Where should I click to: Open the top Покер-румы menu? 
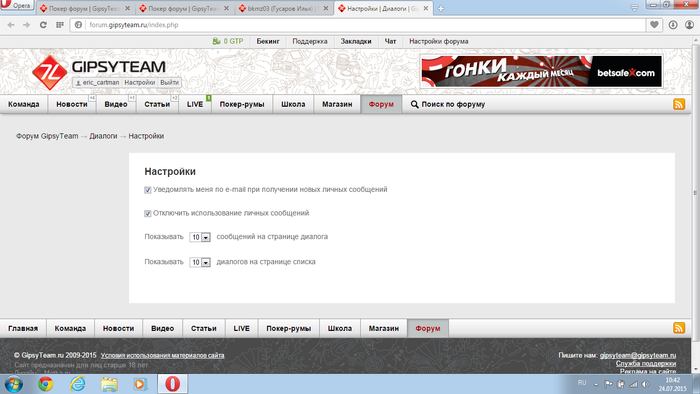[x=242, y=104]
